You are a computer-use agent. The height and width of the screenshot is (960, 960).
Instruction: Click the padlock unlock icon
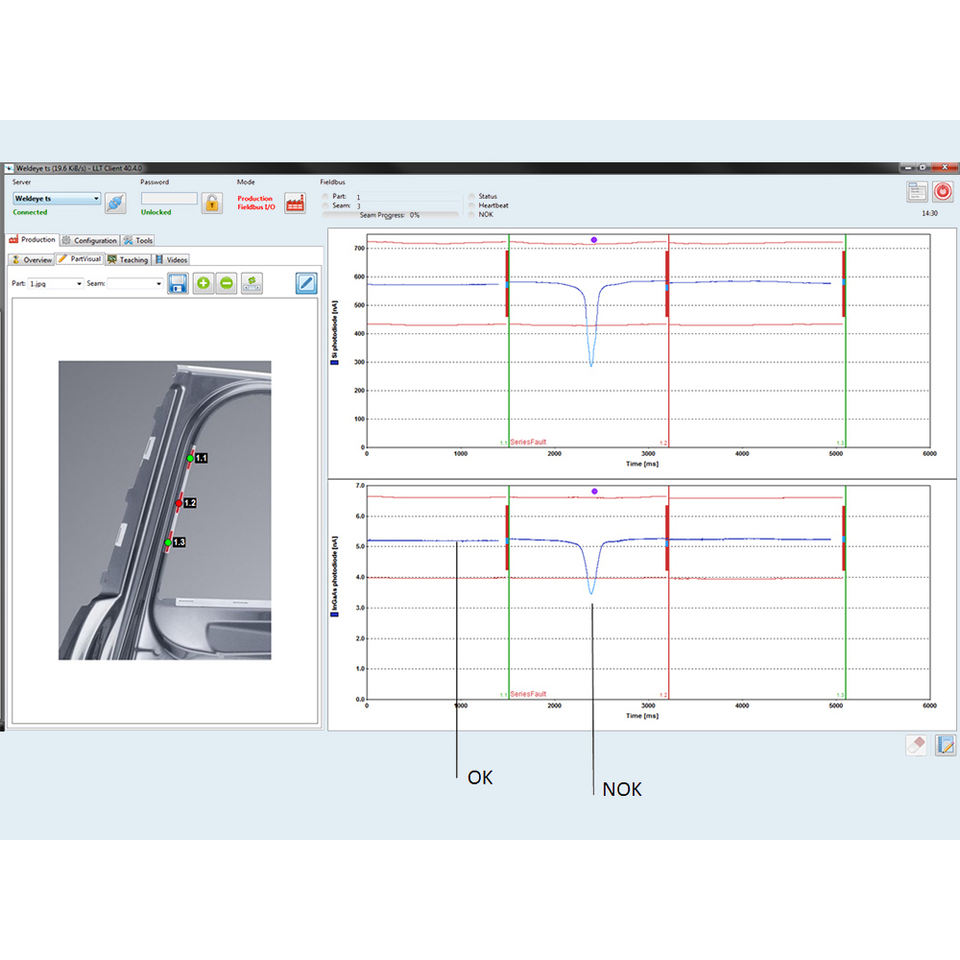(212, 203)
